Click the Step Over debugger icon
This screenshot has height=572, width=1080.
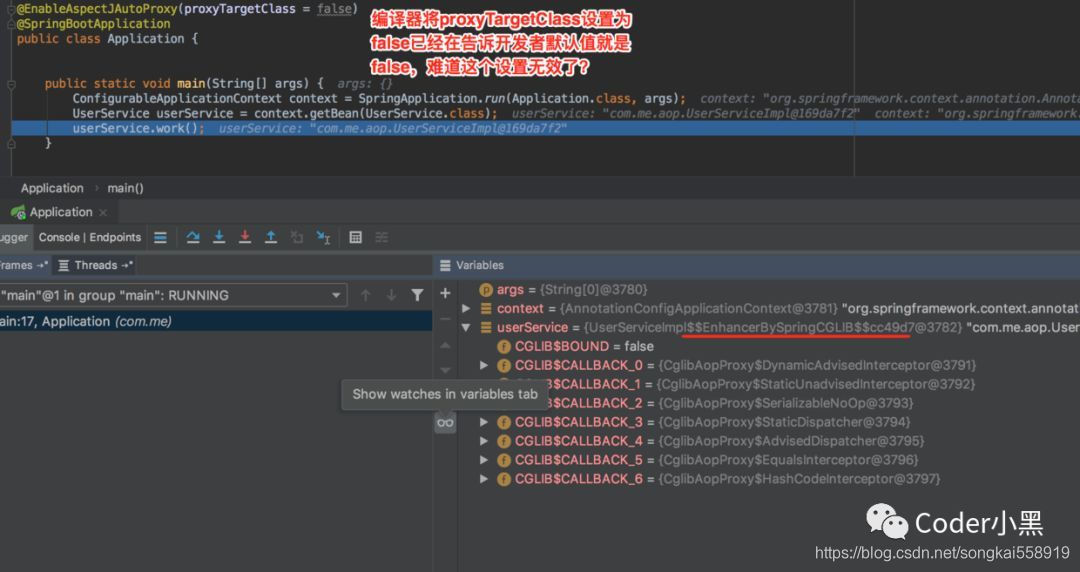pyautogui.click(x=193, y=237)
